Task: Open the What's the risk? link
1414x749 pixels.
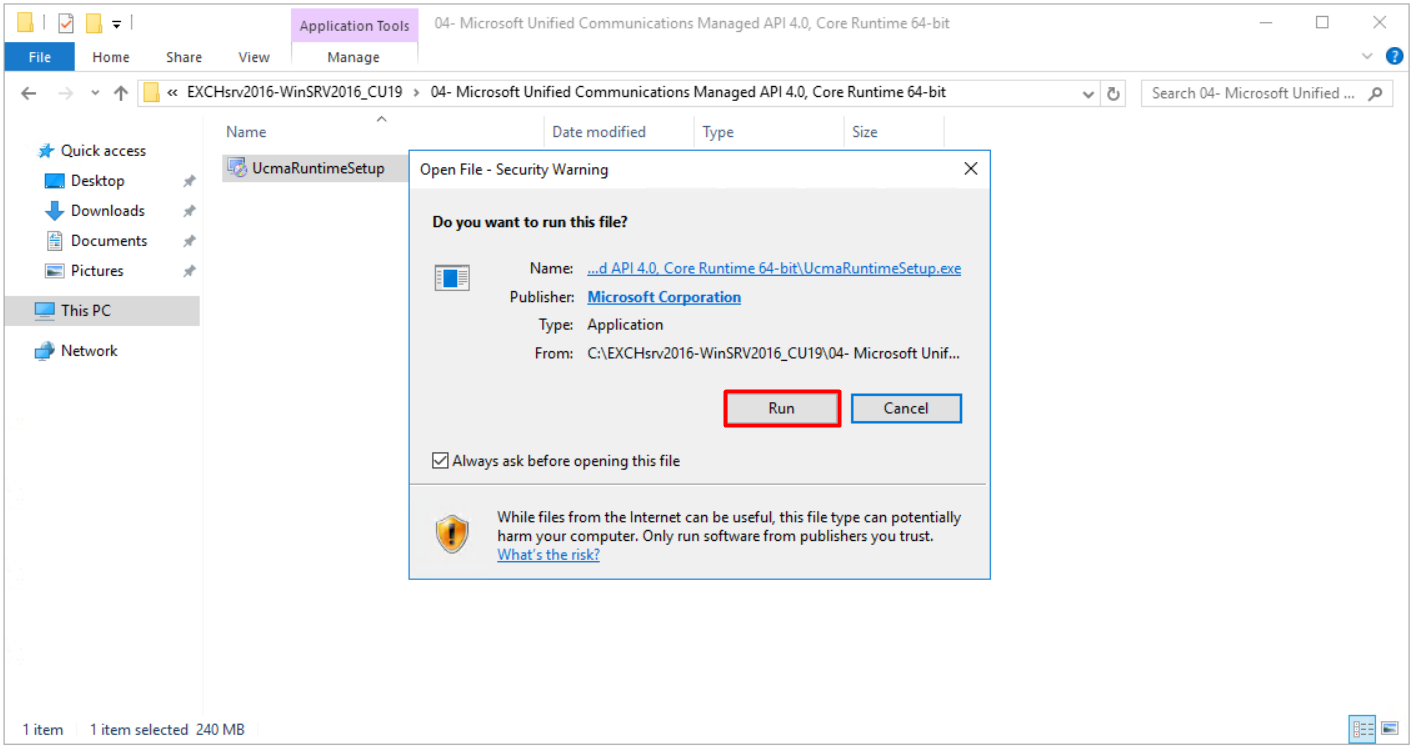Action: (x=548, y=555)
